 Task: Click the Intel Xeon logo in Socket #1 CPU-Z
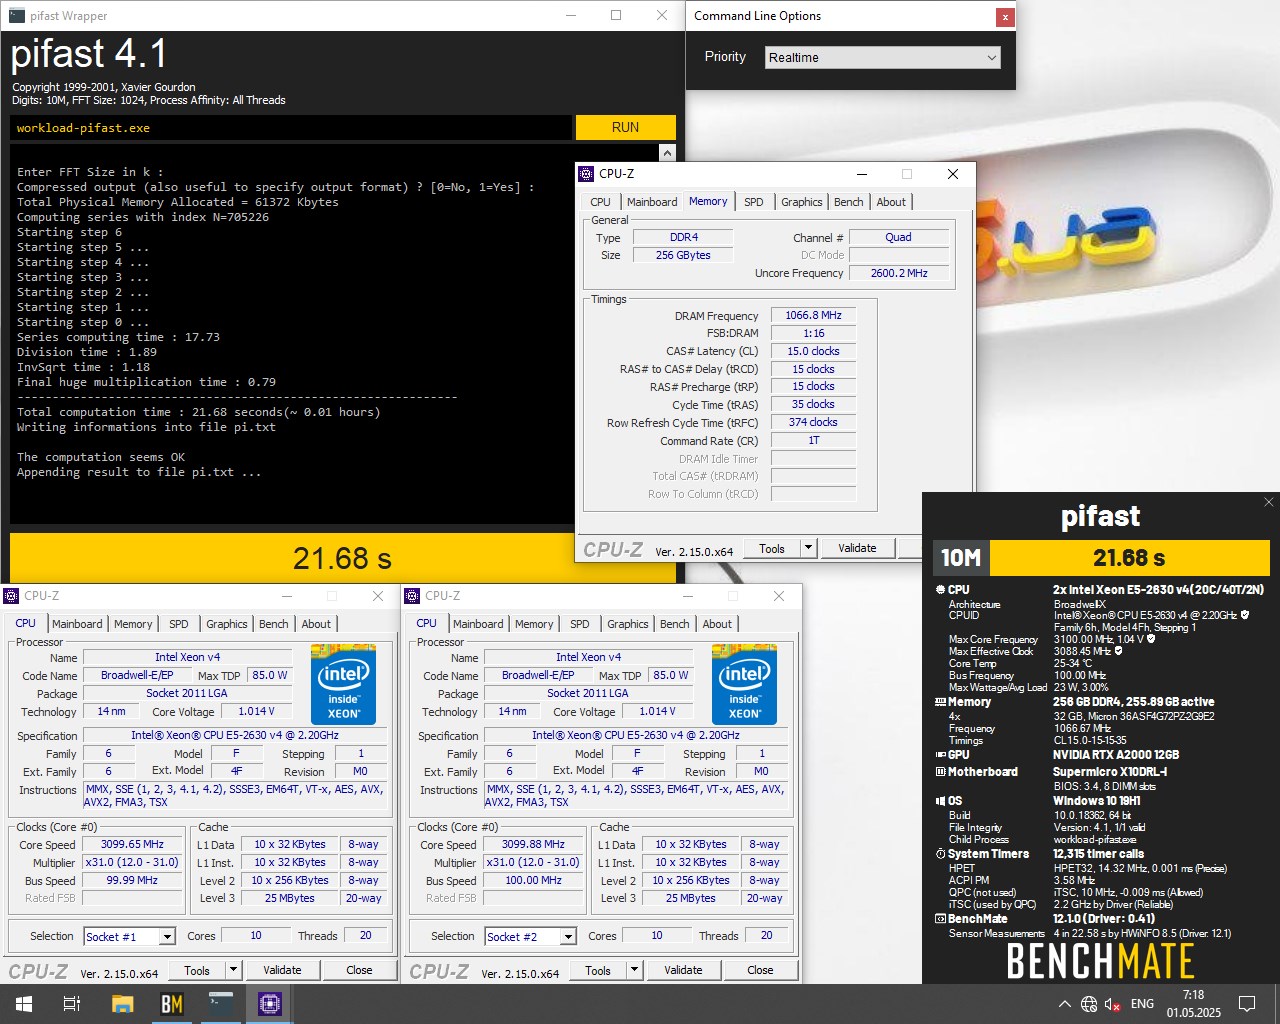tap(343, 685)
